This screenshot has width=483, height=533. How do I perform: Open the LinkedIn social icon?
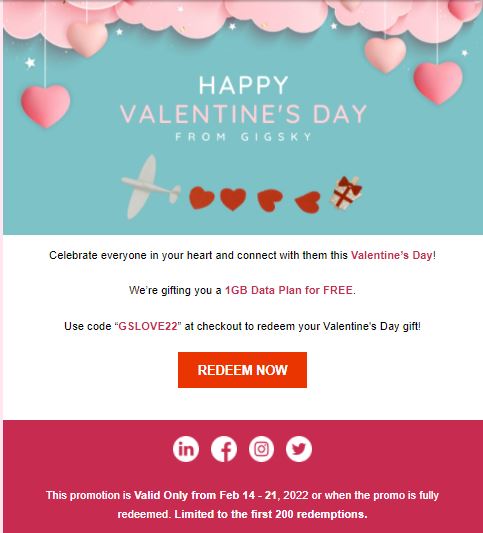point(186,449)
